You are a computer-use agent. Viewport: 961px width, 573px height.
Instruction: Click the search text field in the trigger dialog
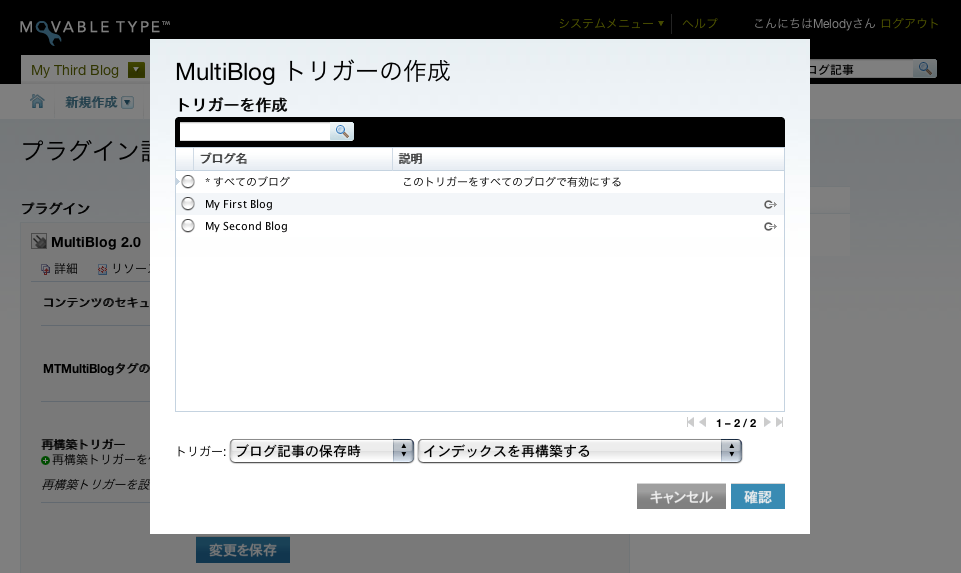tap(255, 131)
